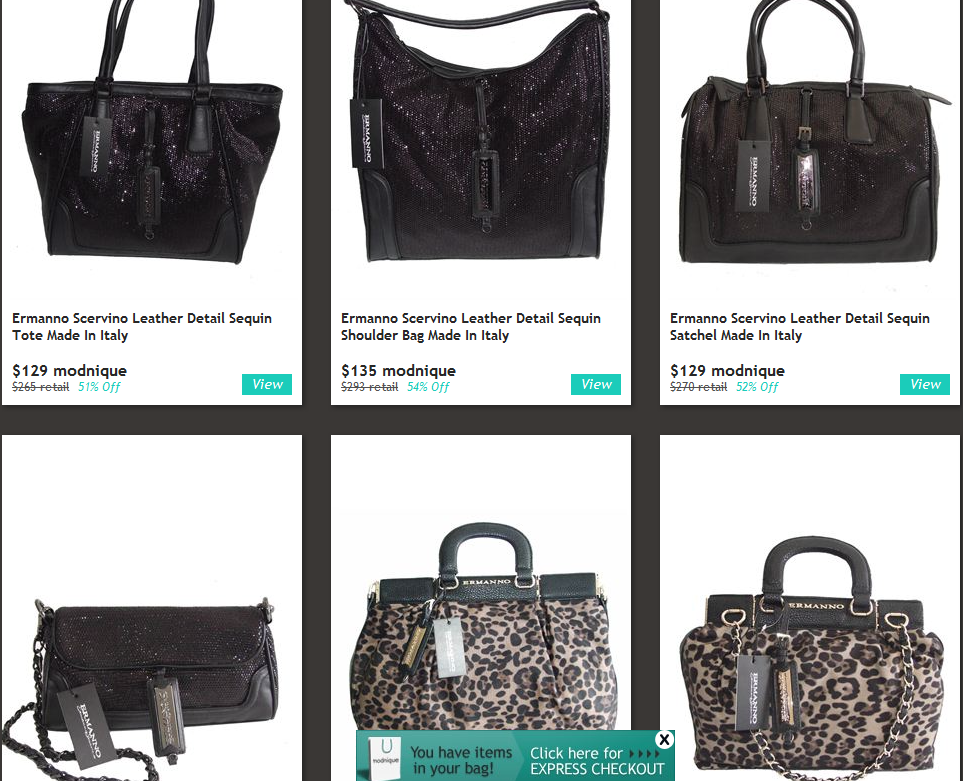Open the Sequin Tote Made In Italy title link
Screen dimensions: 963x781
point(142,327)
